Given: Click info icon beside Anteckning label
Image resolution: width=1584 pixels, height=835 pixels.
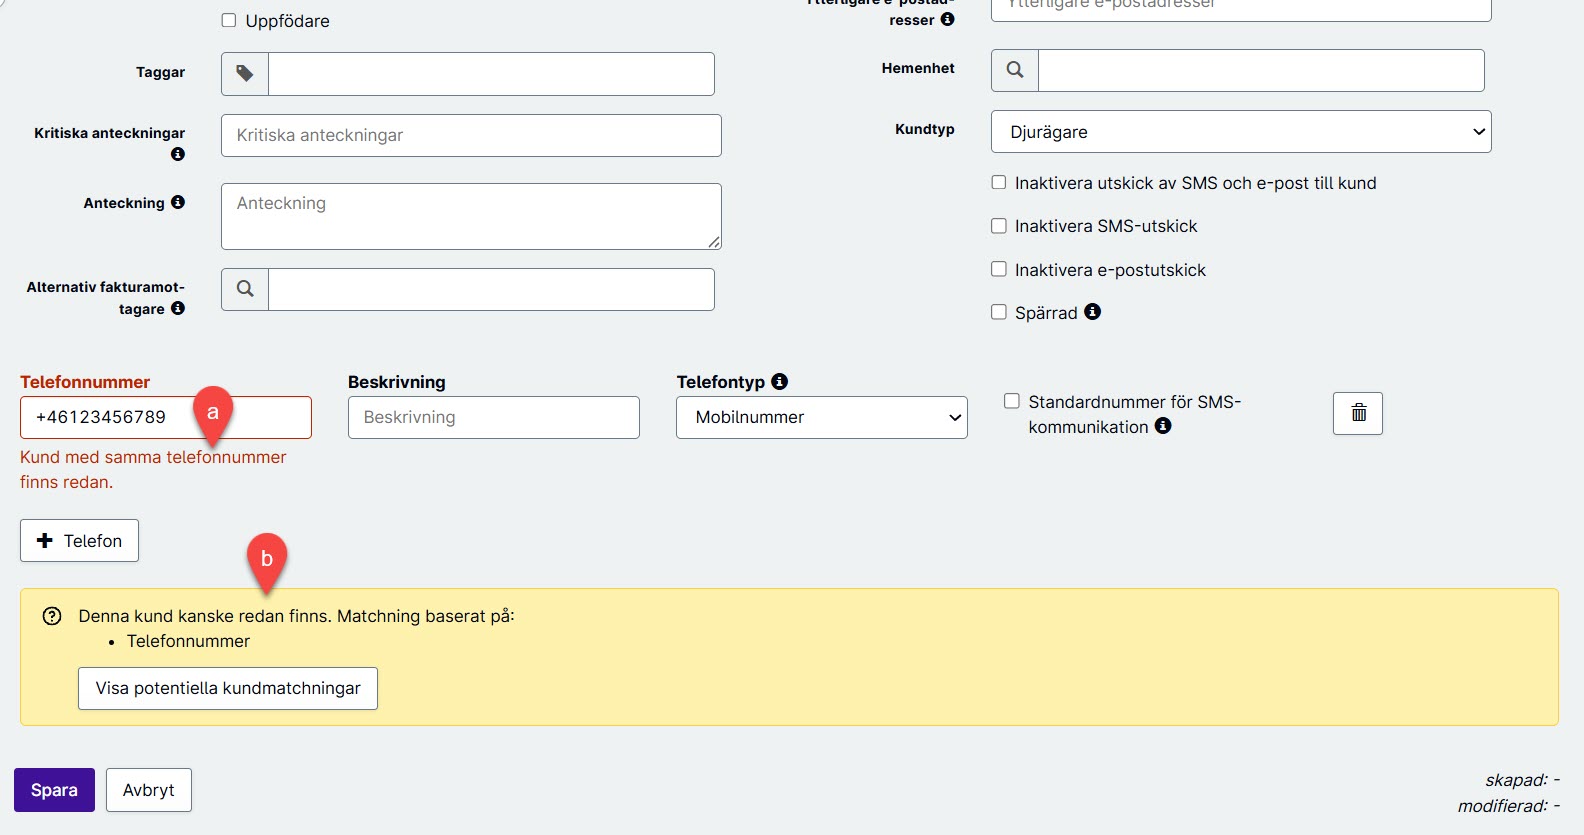Looking at the screenshot, I should pos(178,202).
